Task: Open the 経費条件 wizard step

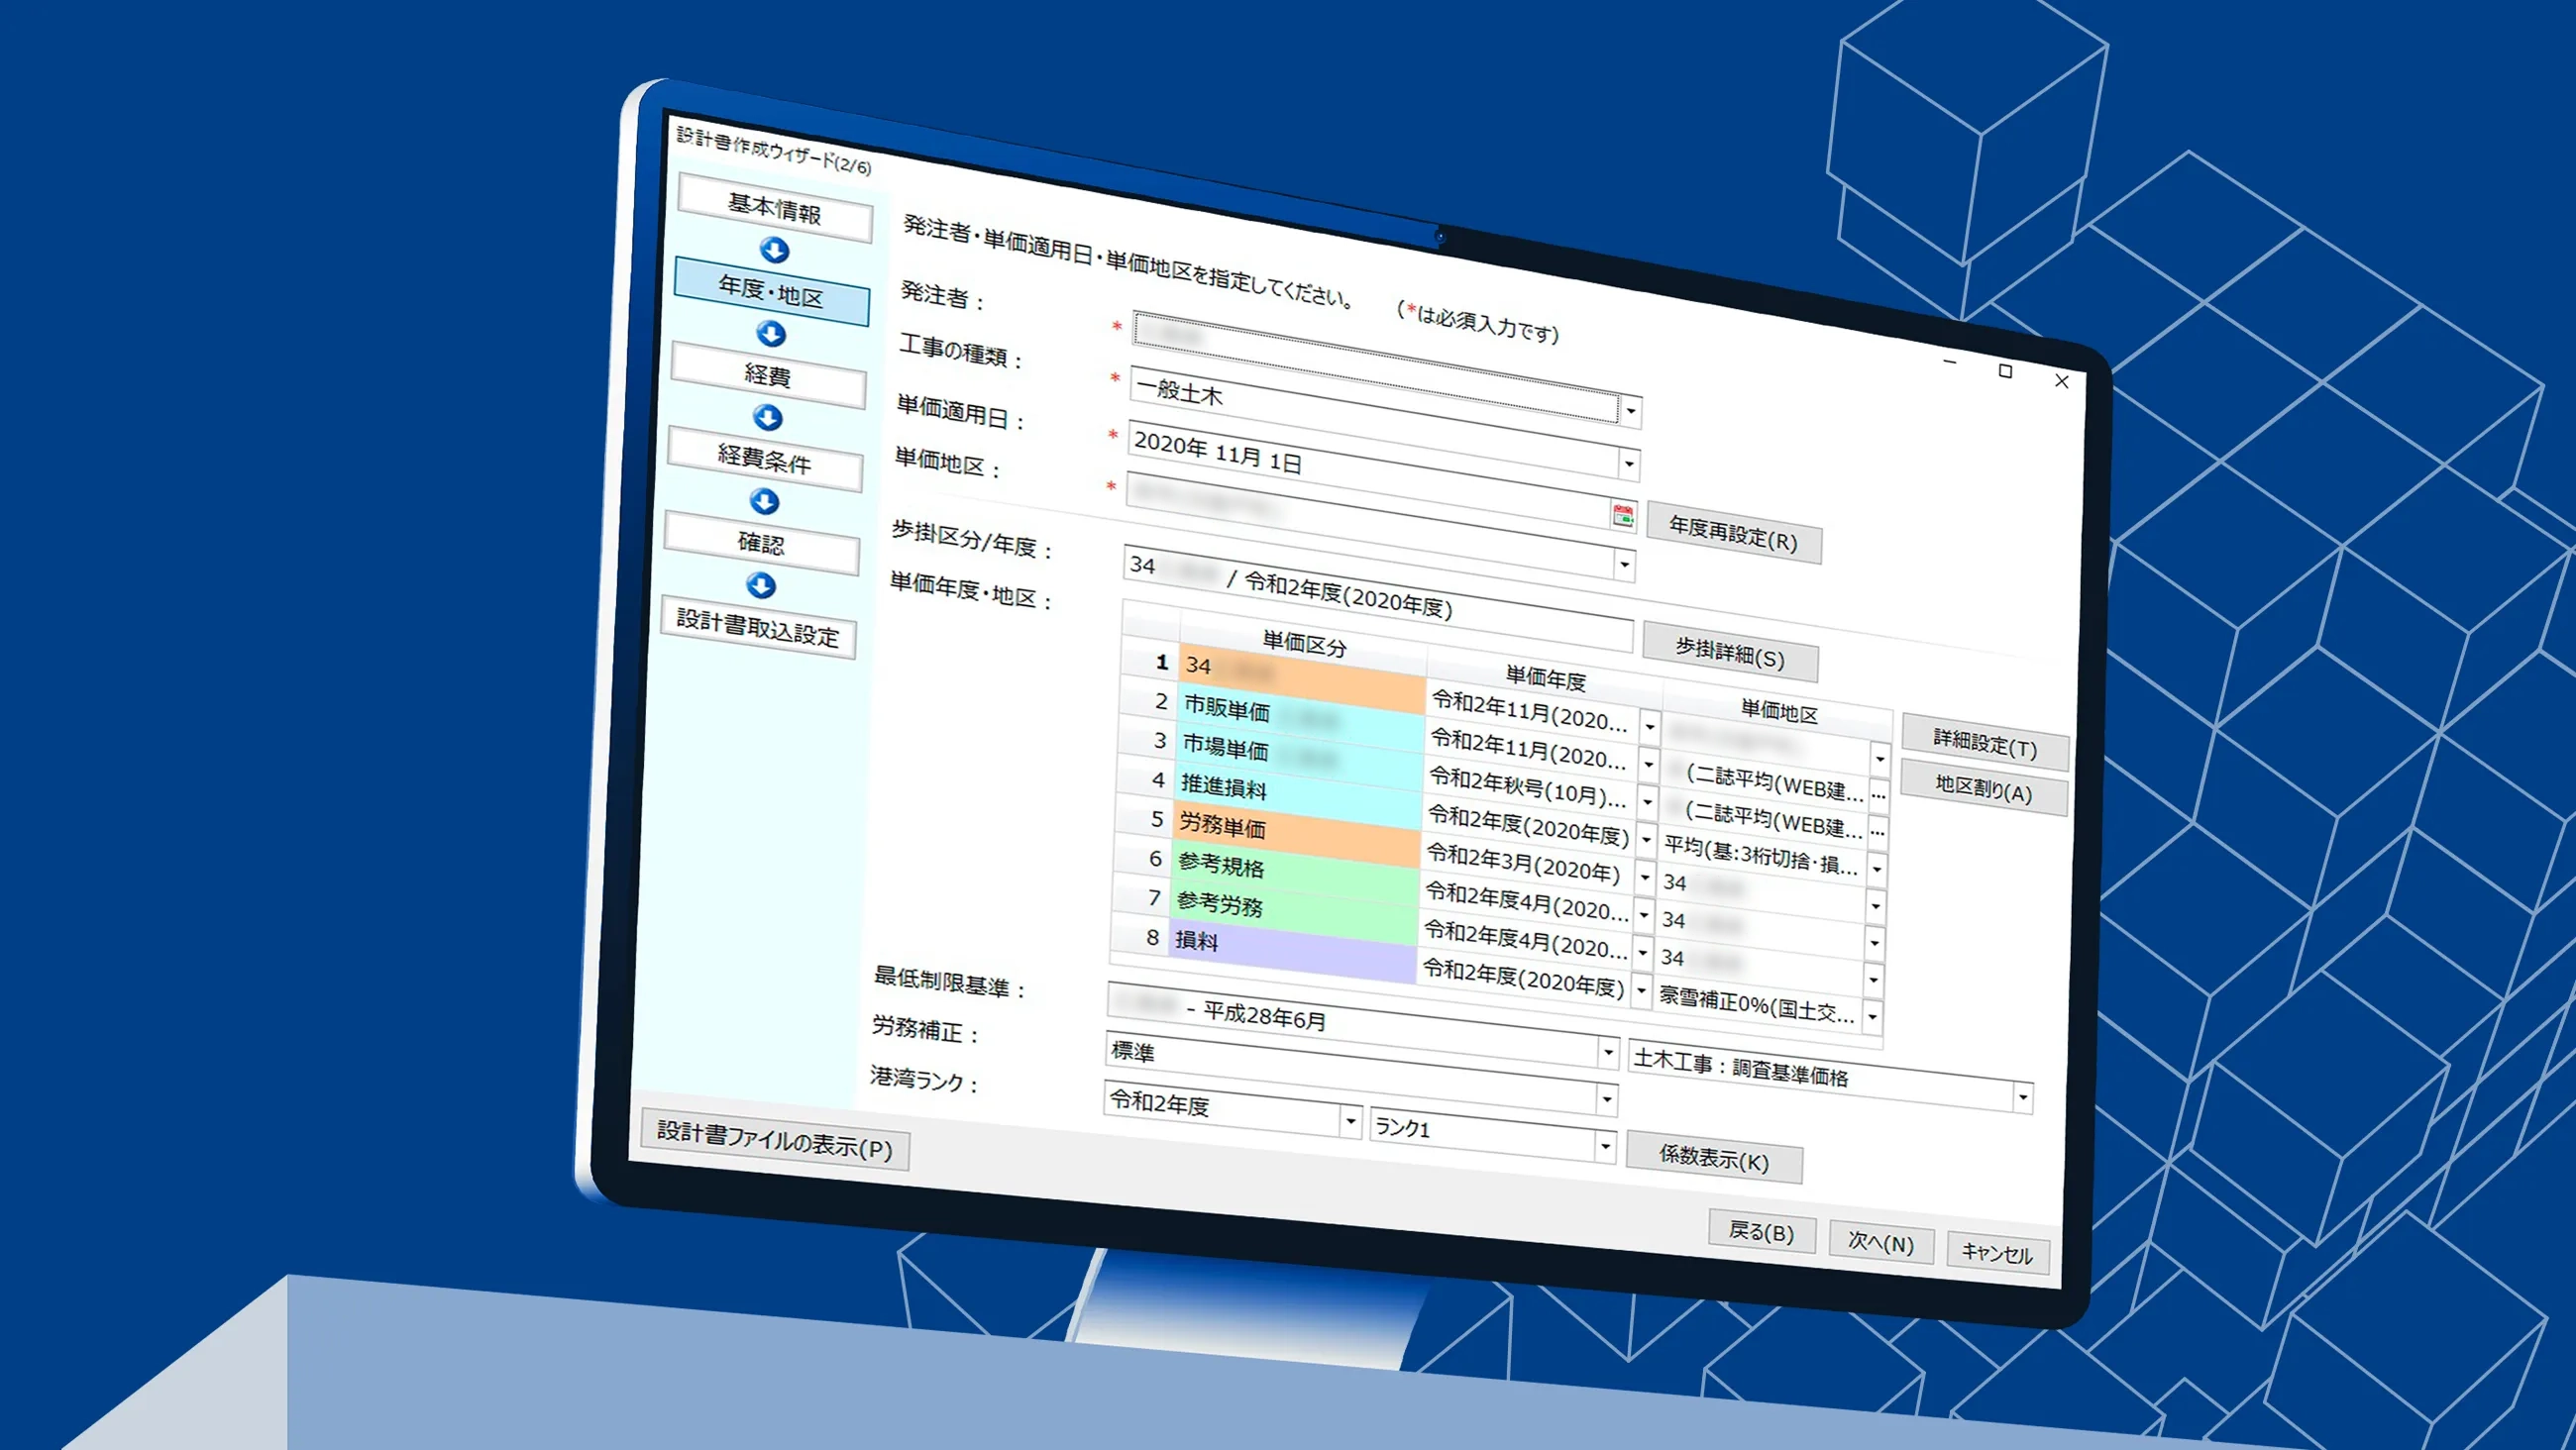Action: 765,459
